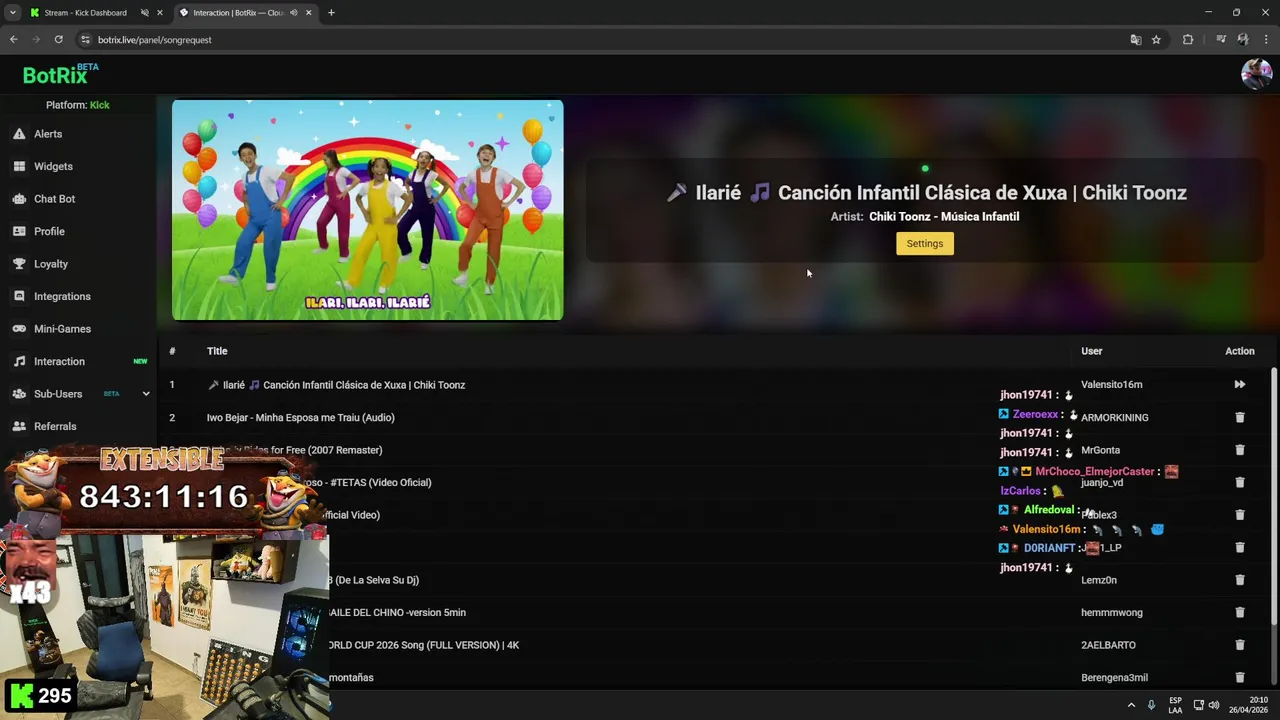This screenshot has width=1280, height=720.
Task: Delete hemmmwong's song request
Action: coord(1240,612)
